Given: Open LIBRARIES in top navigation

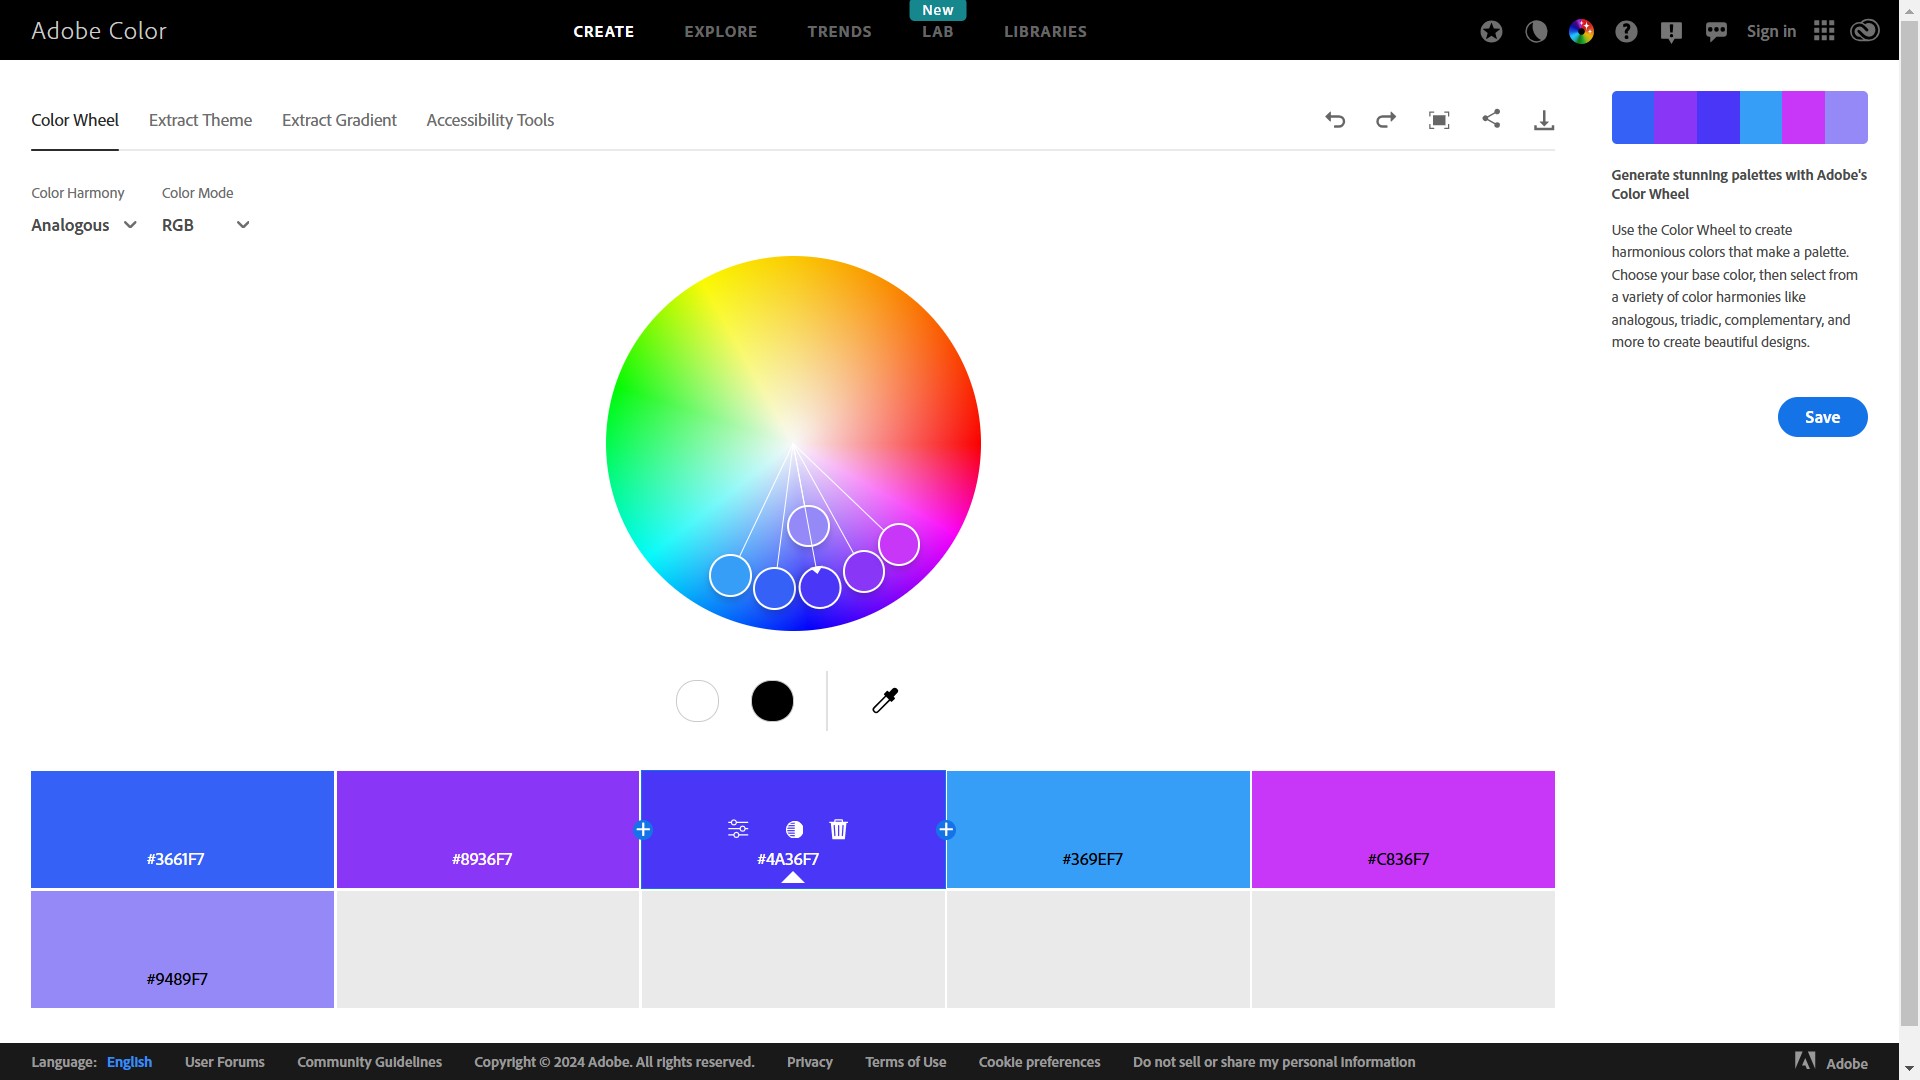Looking at the screenshot, I should pos(1045,32).
